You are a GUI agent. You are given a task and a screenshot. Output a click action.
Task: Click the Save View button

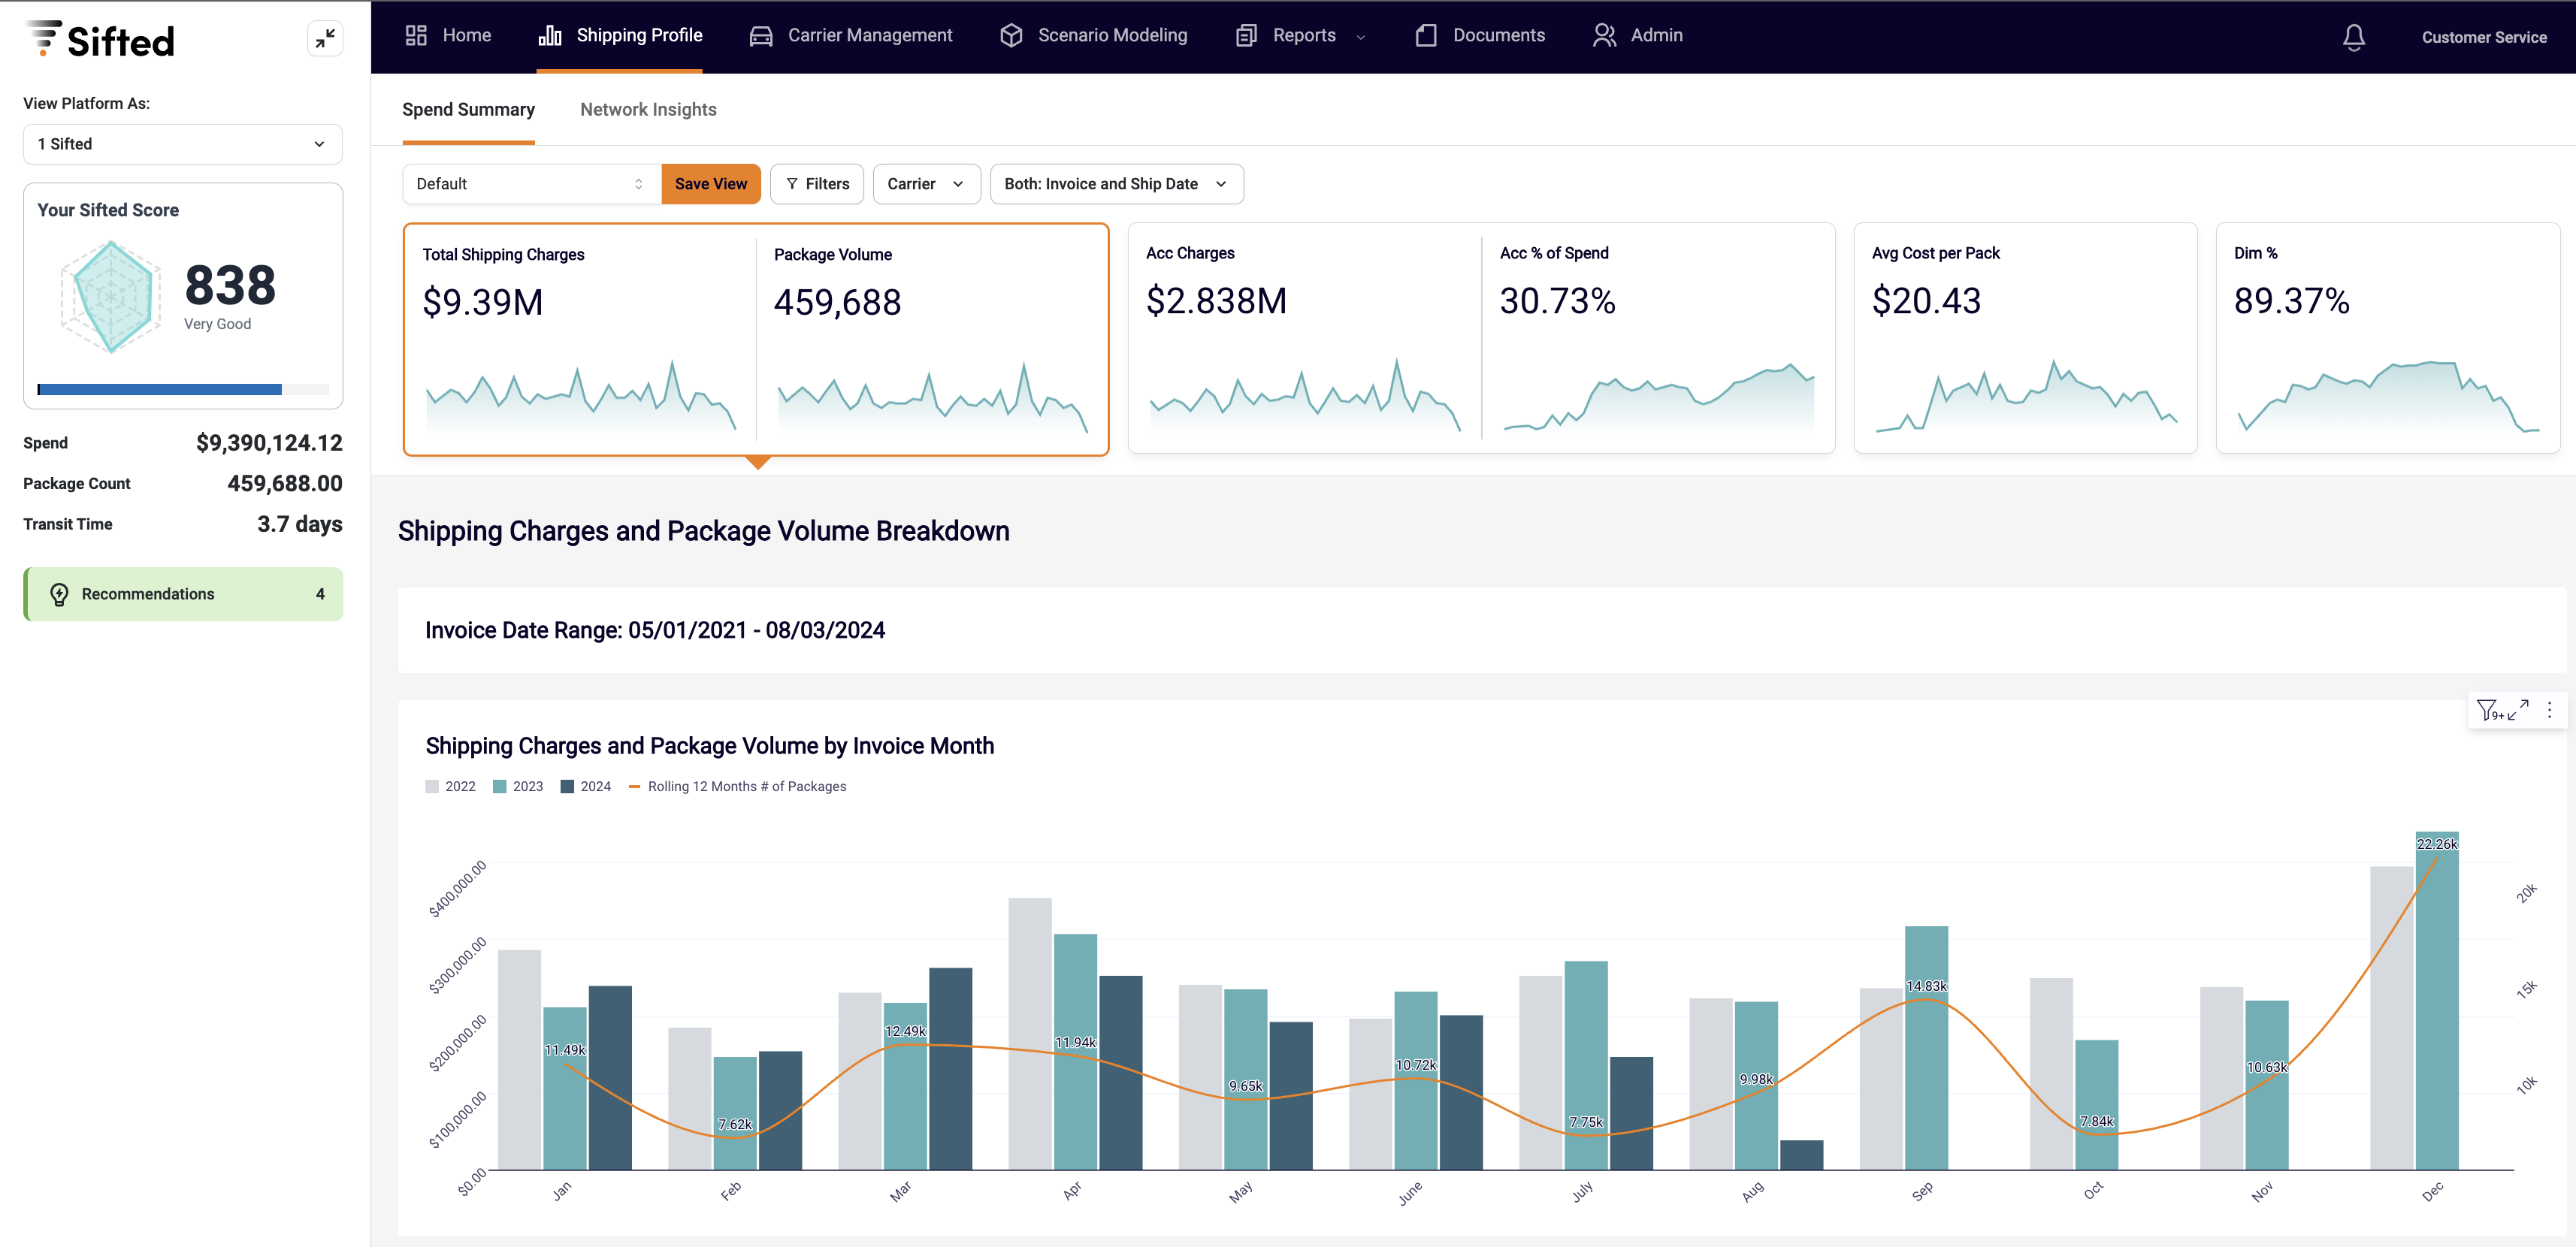click(711, 184)
